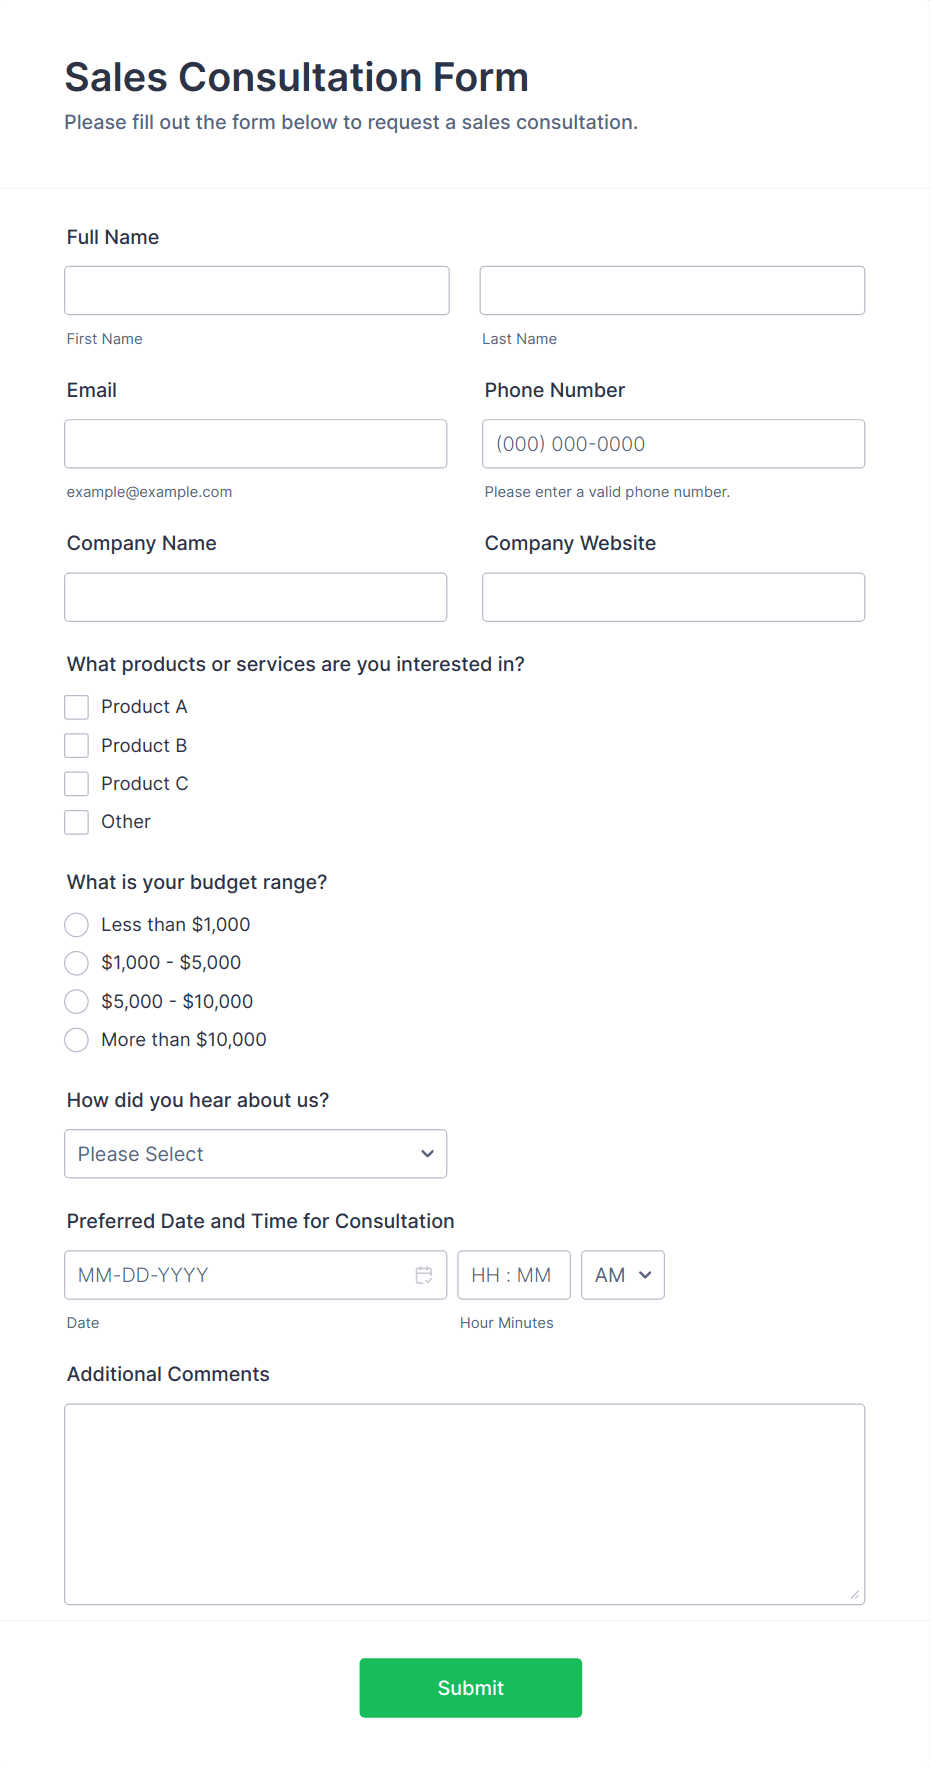Choose the '$1,000 - $5,000' budget range
930x1767 pixels.
[x=76, y=963]
